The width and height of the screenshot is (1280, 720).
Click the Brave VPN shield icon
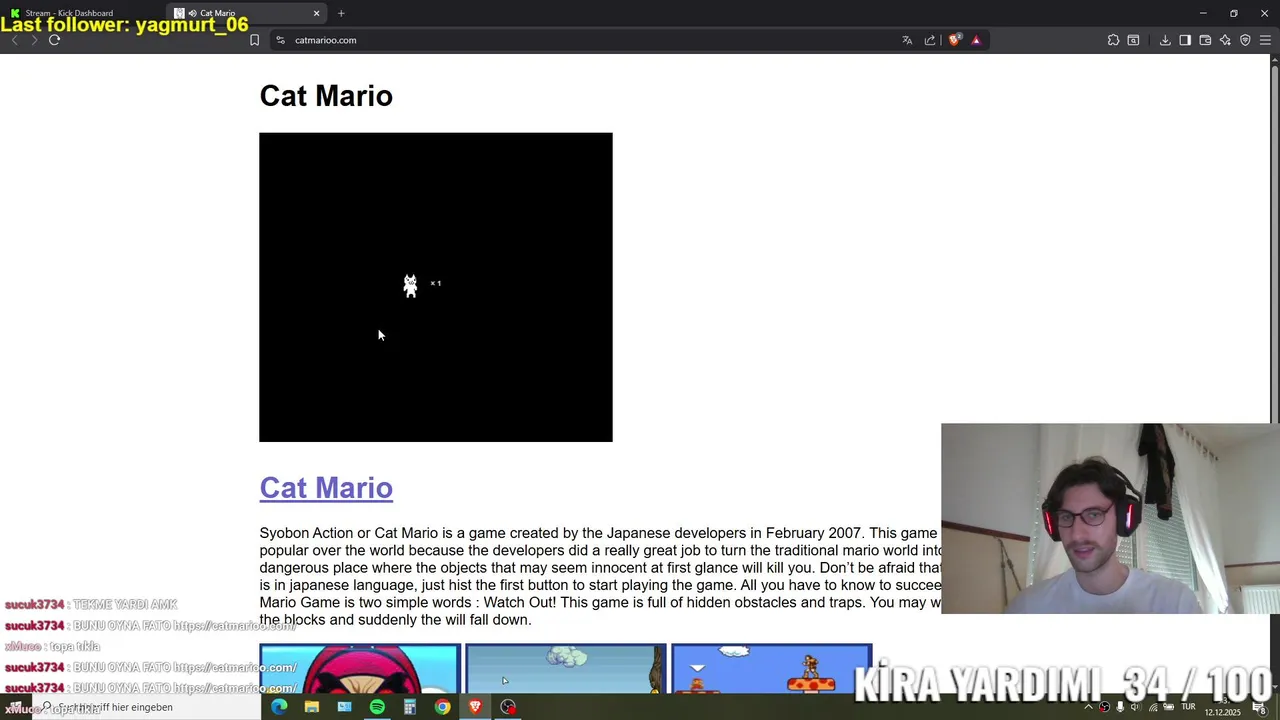(x=1245, y=40)
